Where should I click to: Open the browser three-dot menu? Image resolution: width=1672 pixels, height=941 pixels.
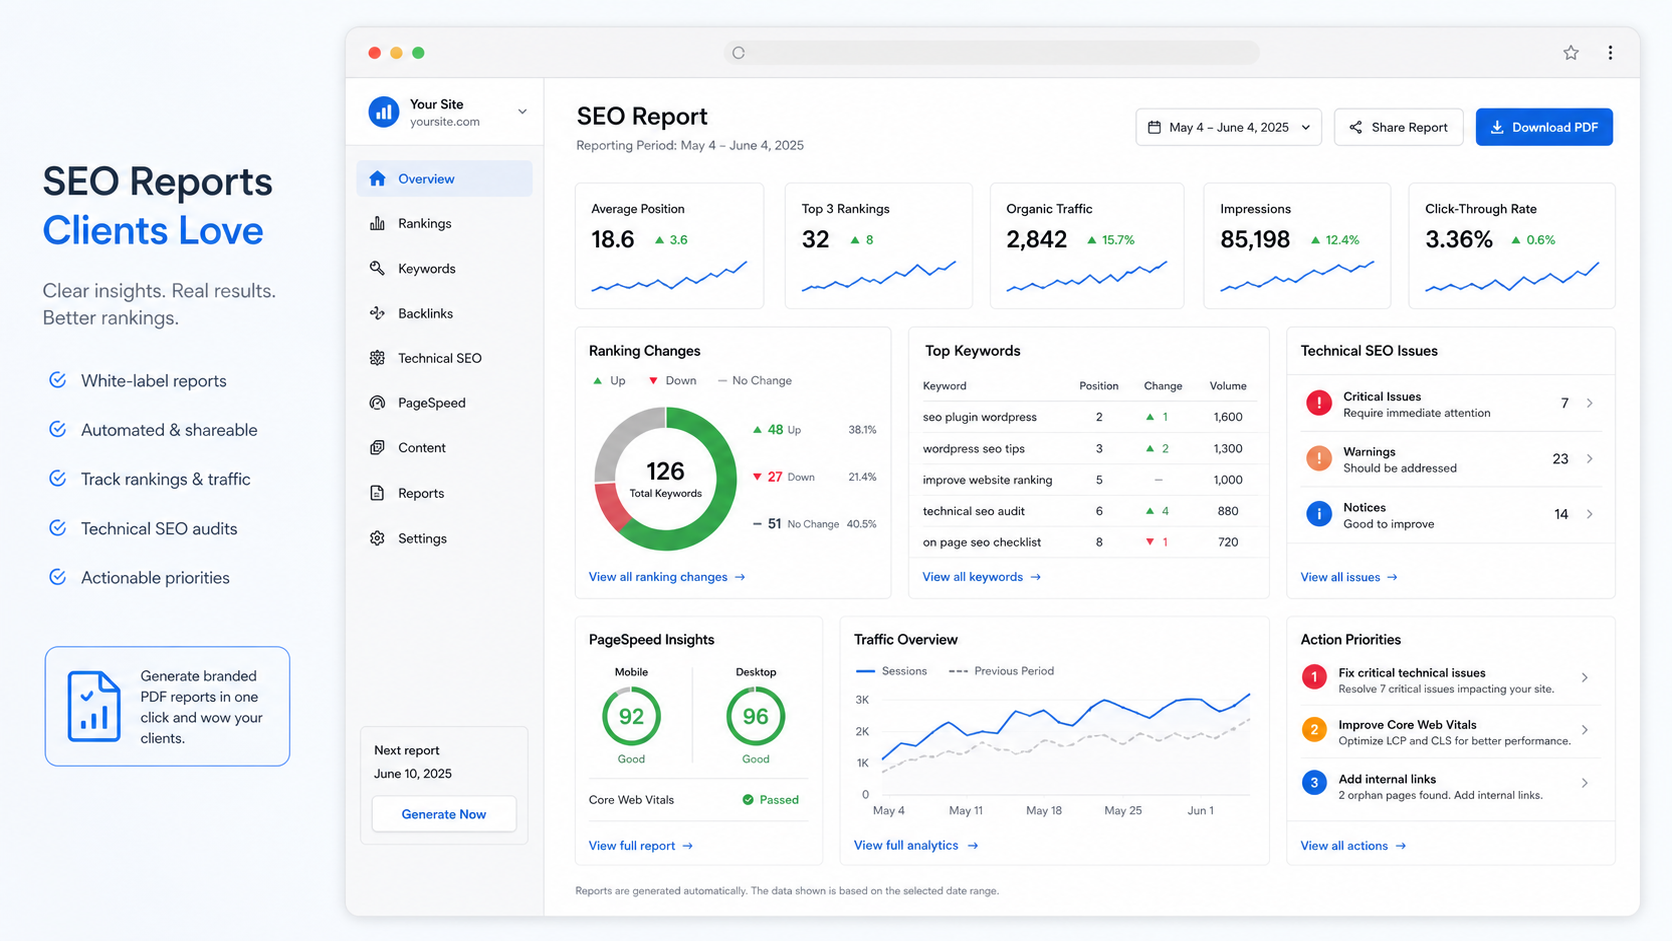[x=1610, y=53]
